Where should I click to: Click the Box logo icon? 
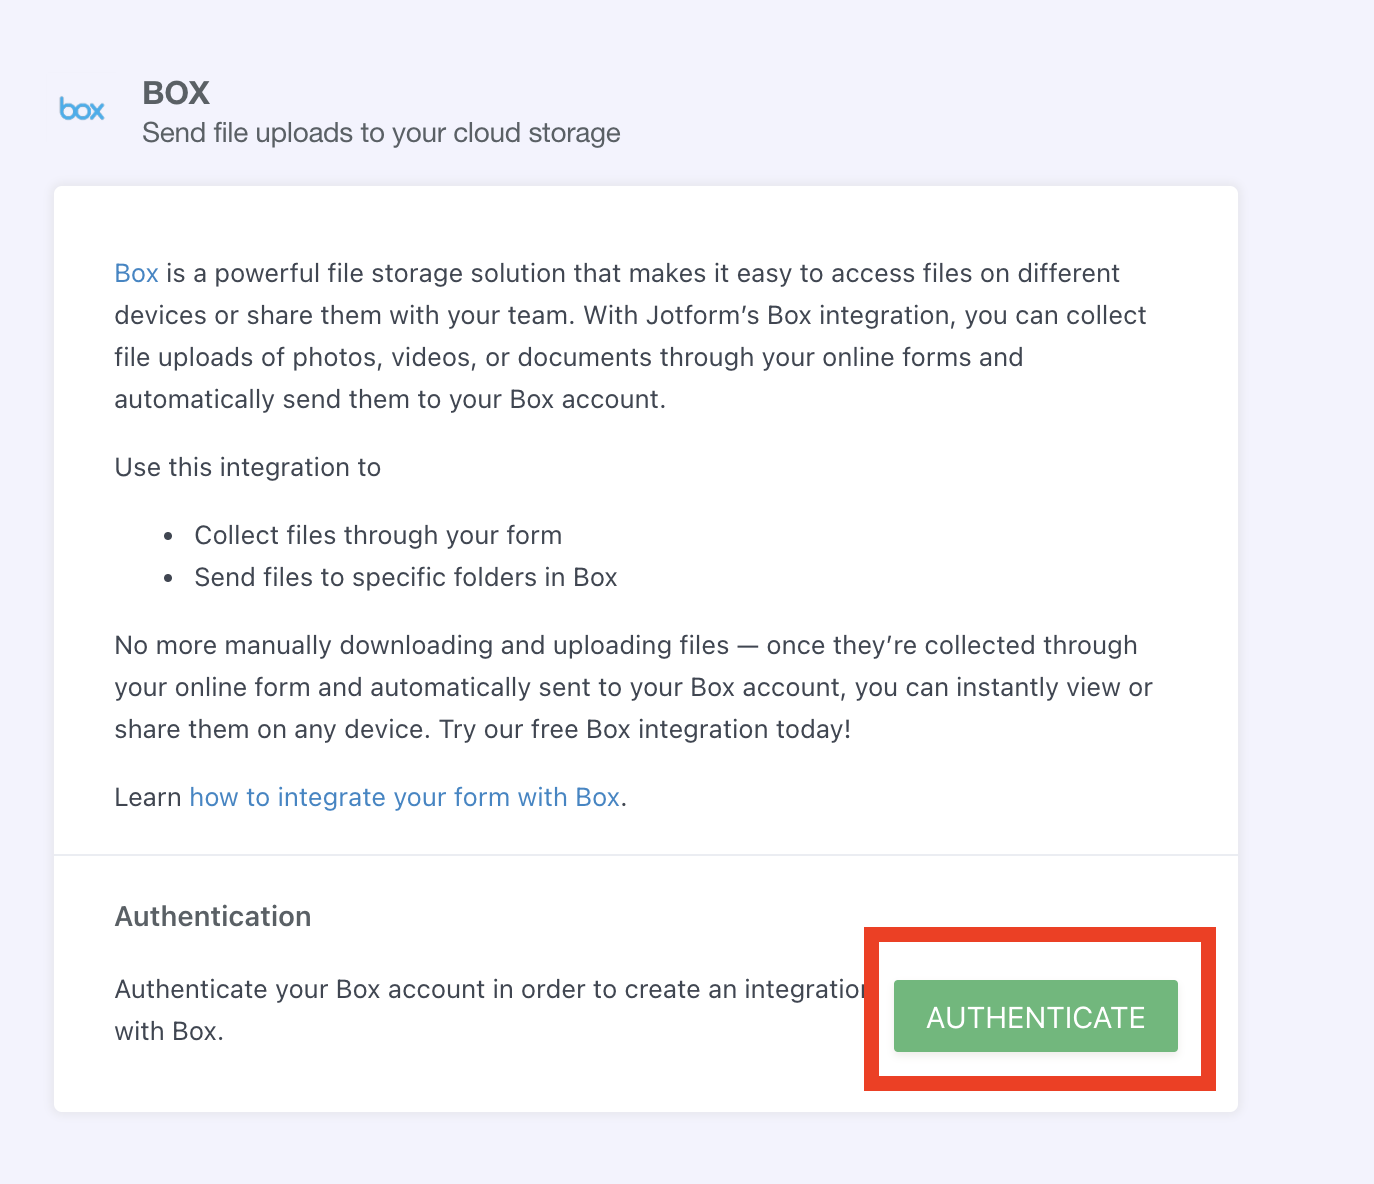point(82,109)
